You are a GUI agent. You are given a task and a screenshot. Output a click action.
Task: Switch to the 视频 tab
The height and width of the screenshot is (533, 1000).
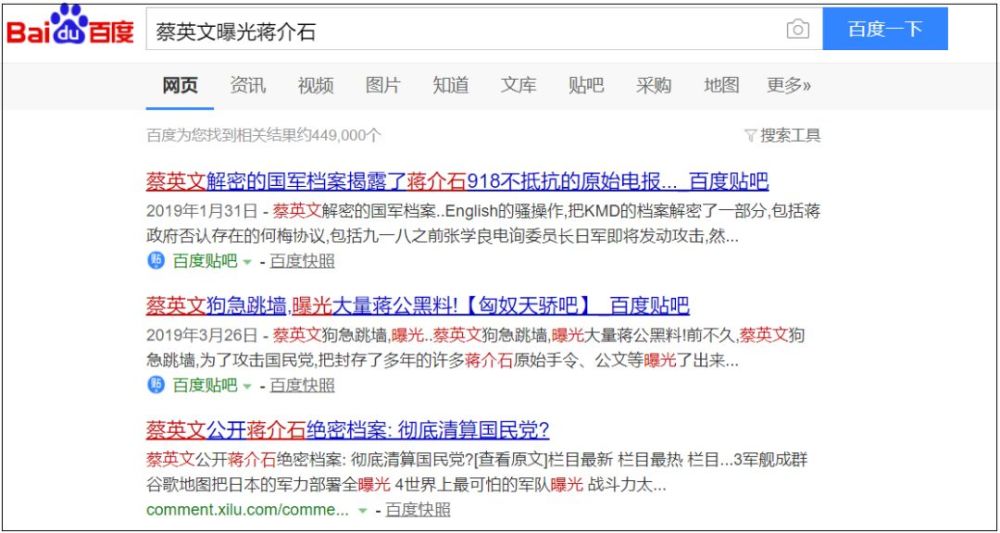[316, 85]
